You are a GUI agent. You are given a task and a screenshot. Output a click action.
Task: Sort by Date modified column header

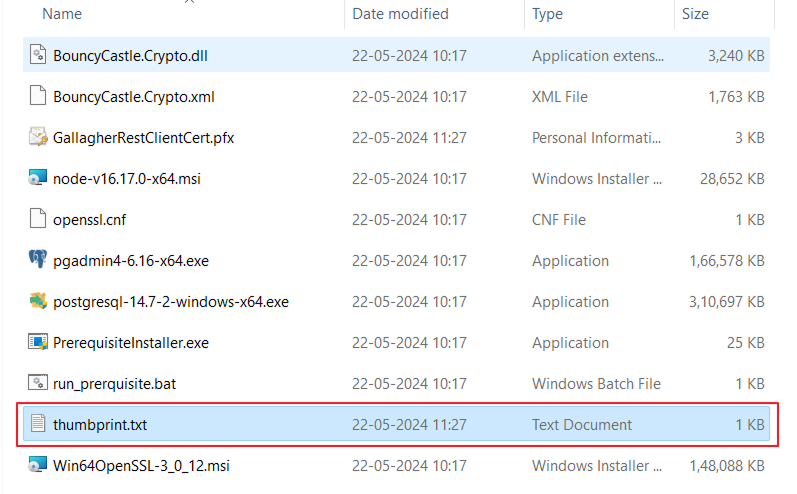pyautogui.click(x=400, y=14)
